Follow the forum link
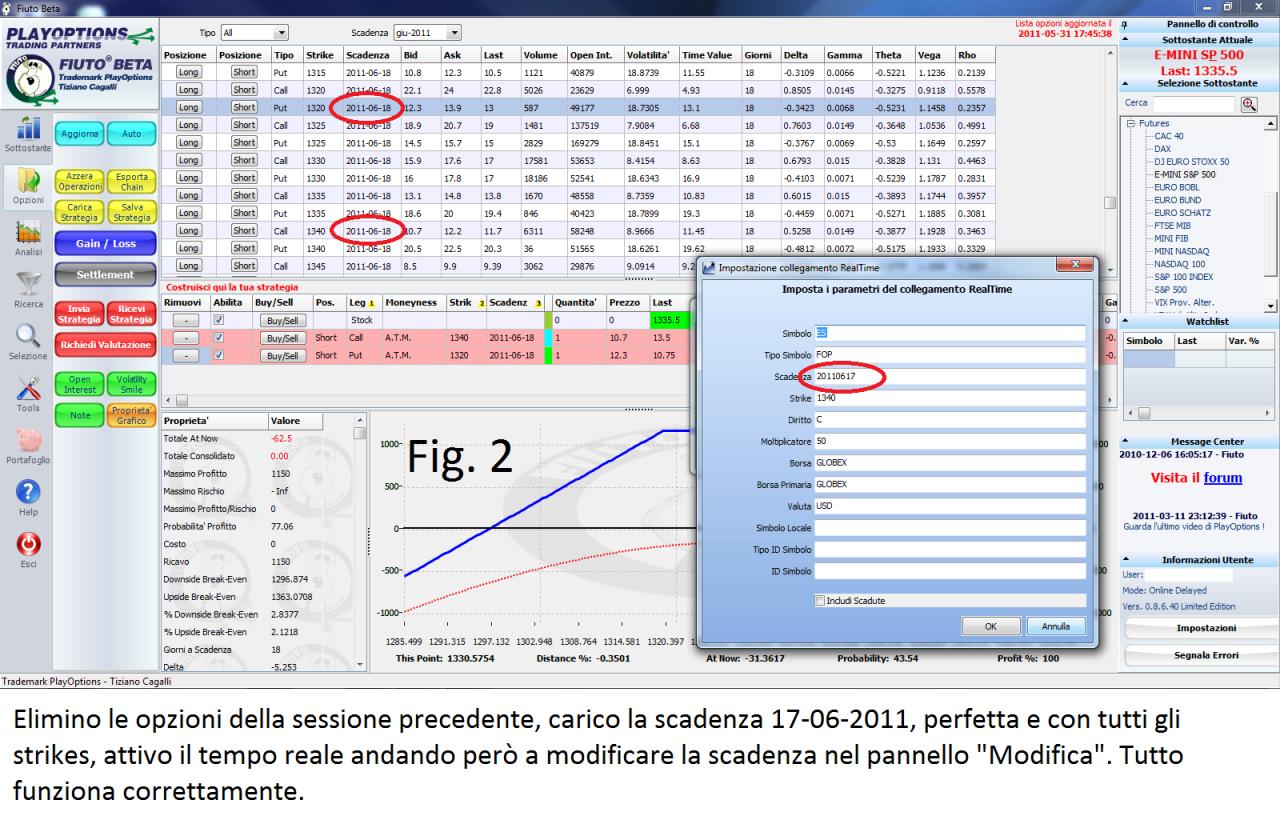The height and width of the screenshot is (832, 1280). [x=1223, y=478]
